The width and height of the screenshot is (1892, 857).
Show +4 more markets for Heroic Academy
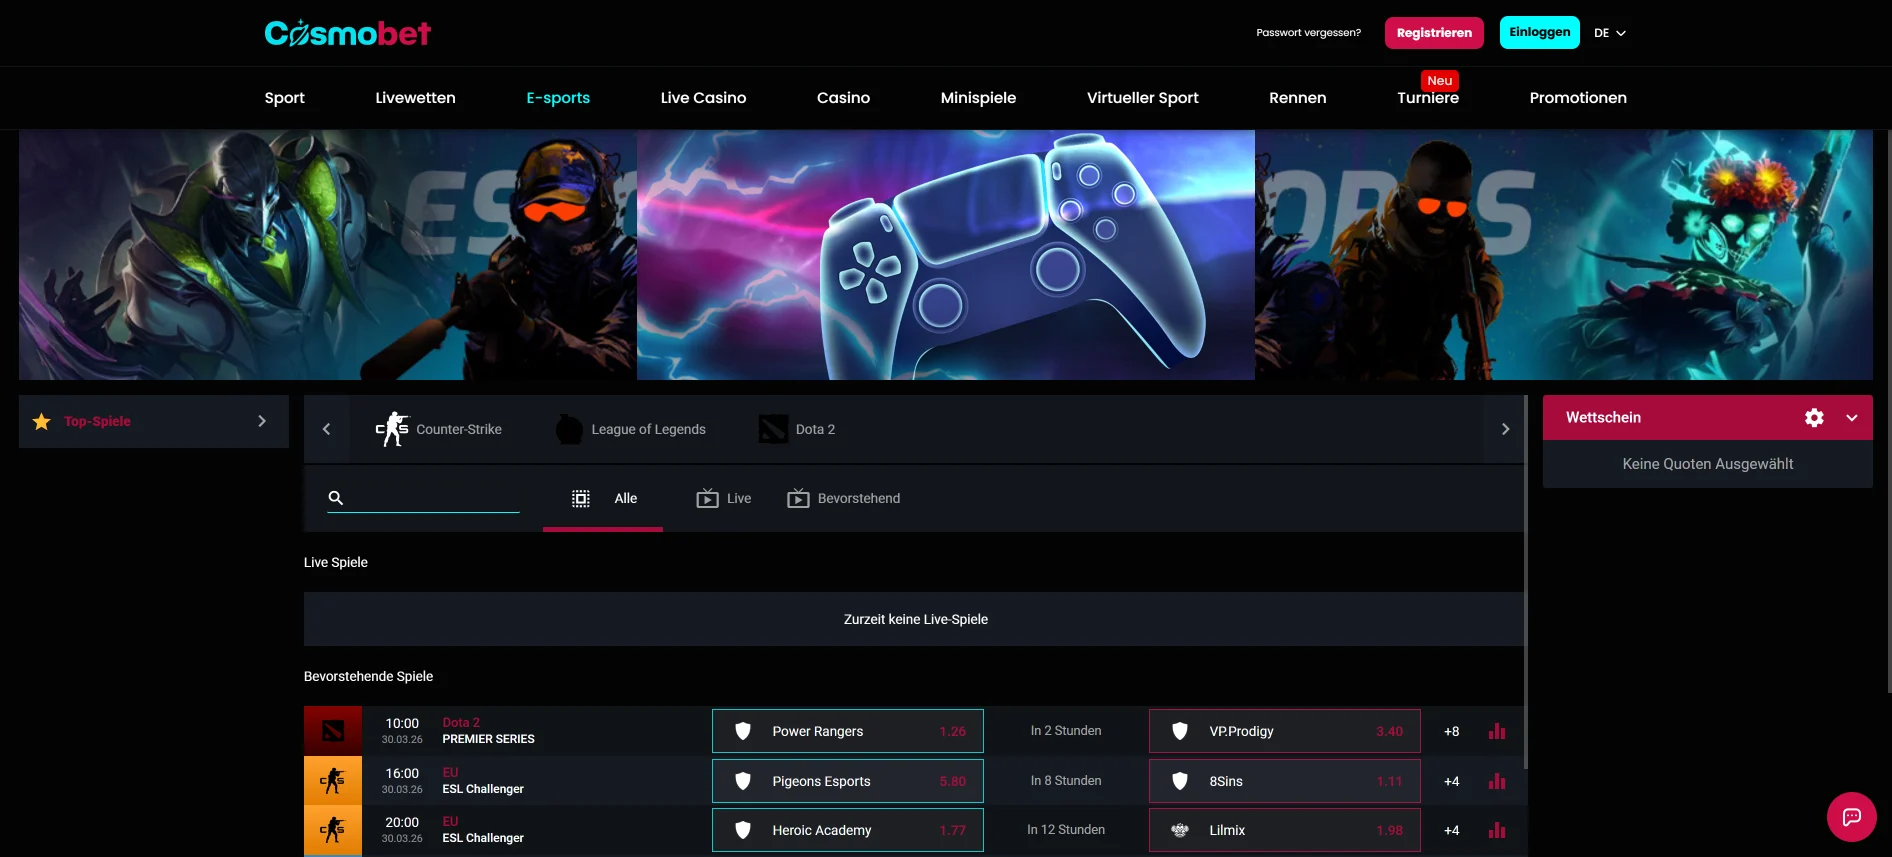[1451, 830]
